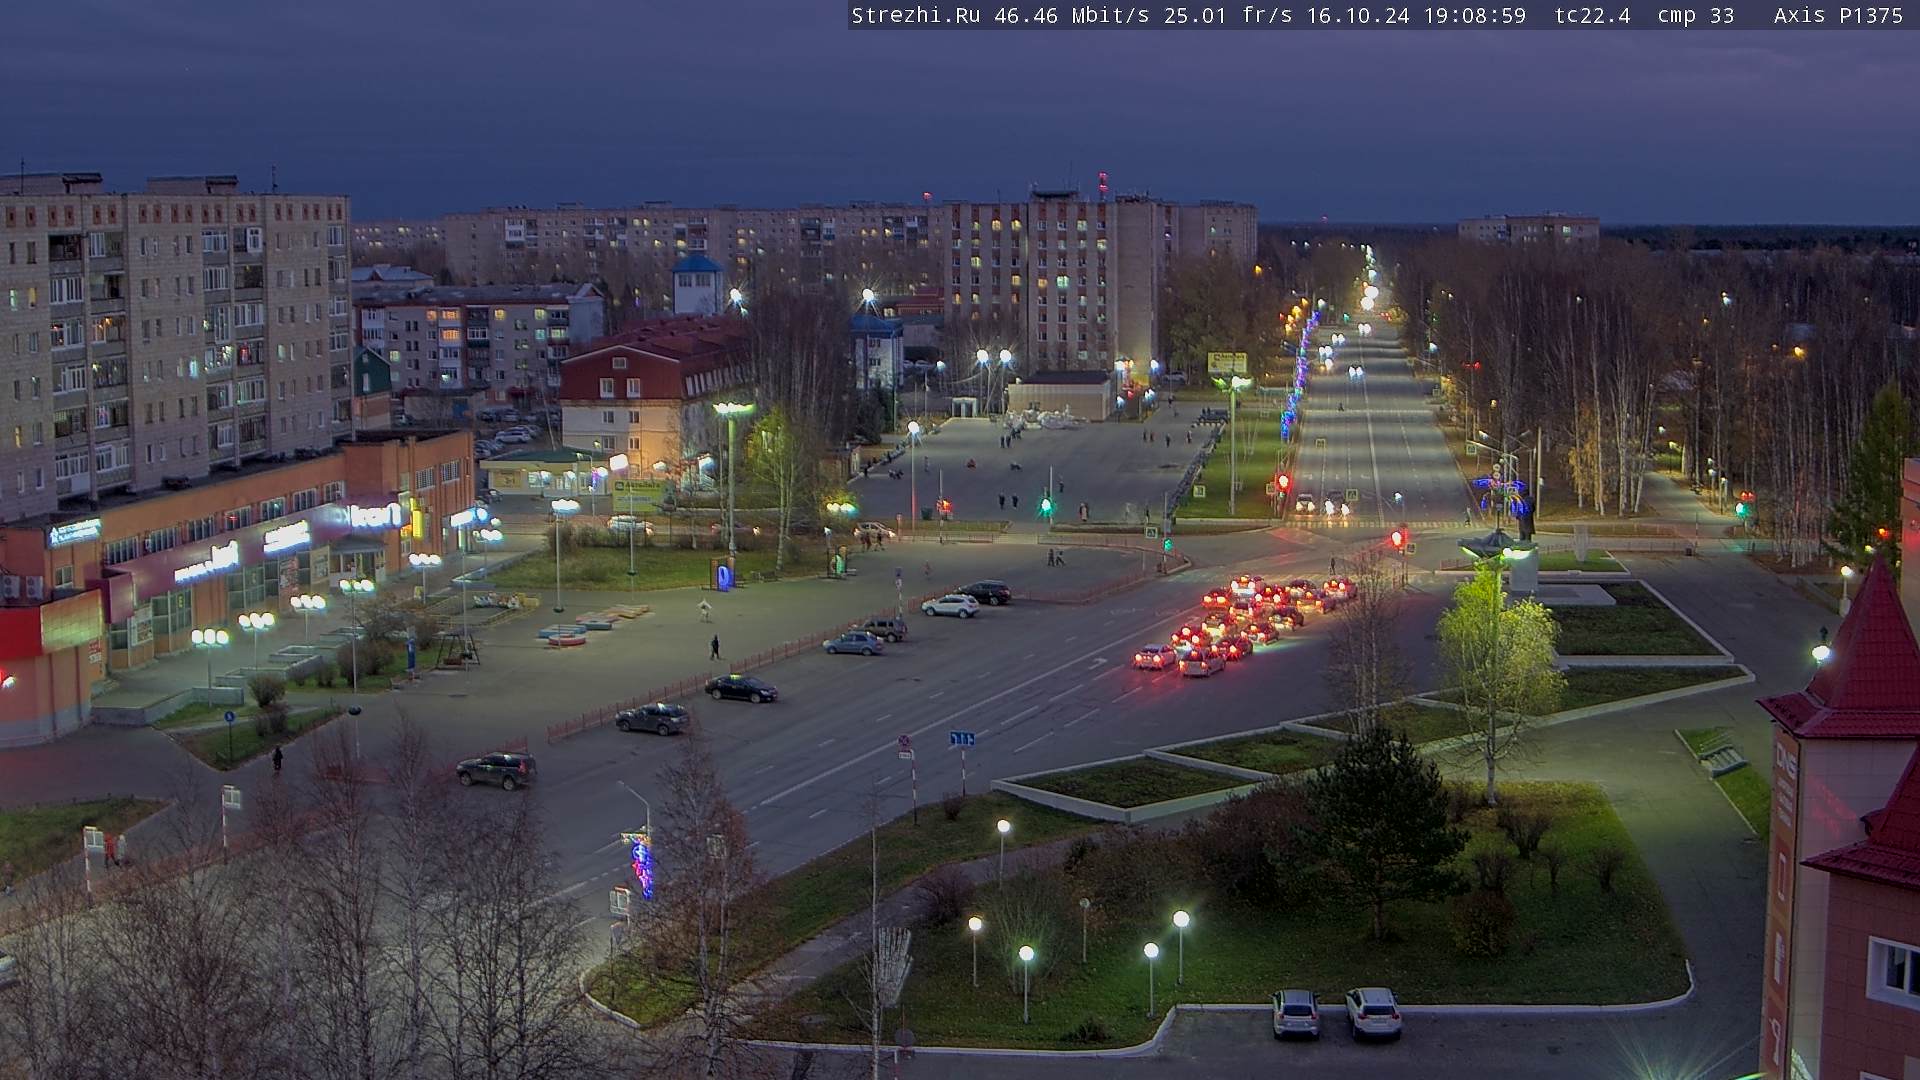The image size is (1920, 1080).
Task: Click the "19:08:59" time text
Action: [1475, 16]
